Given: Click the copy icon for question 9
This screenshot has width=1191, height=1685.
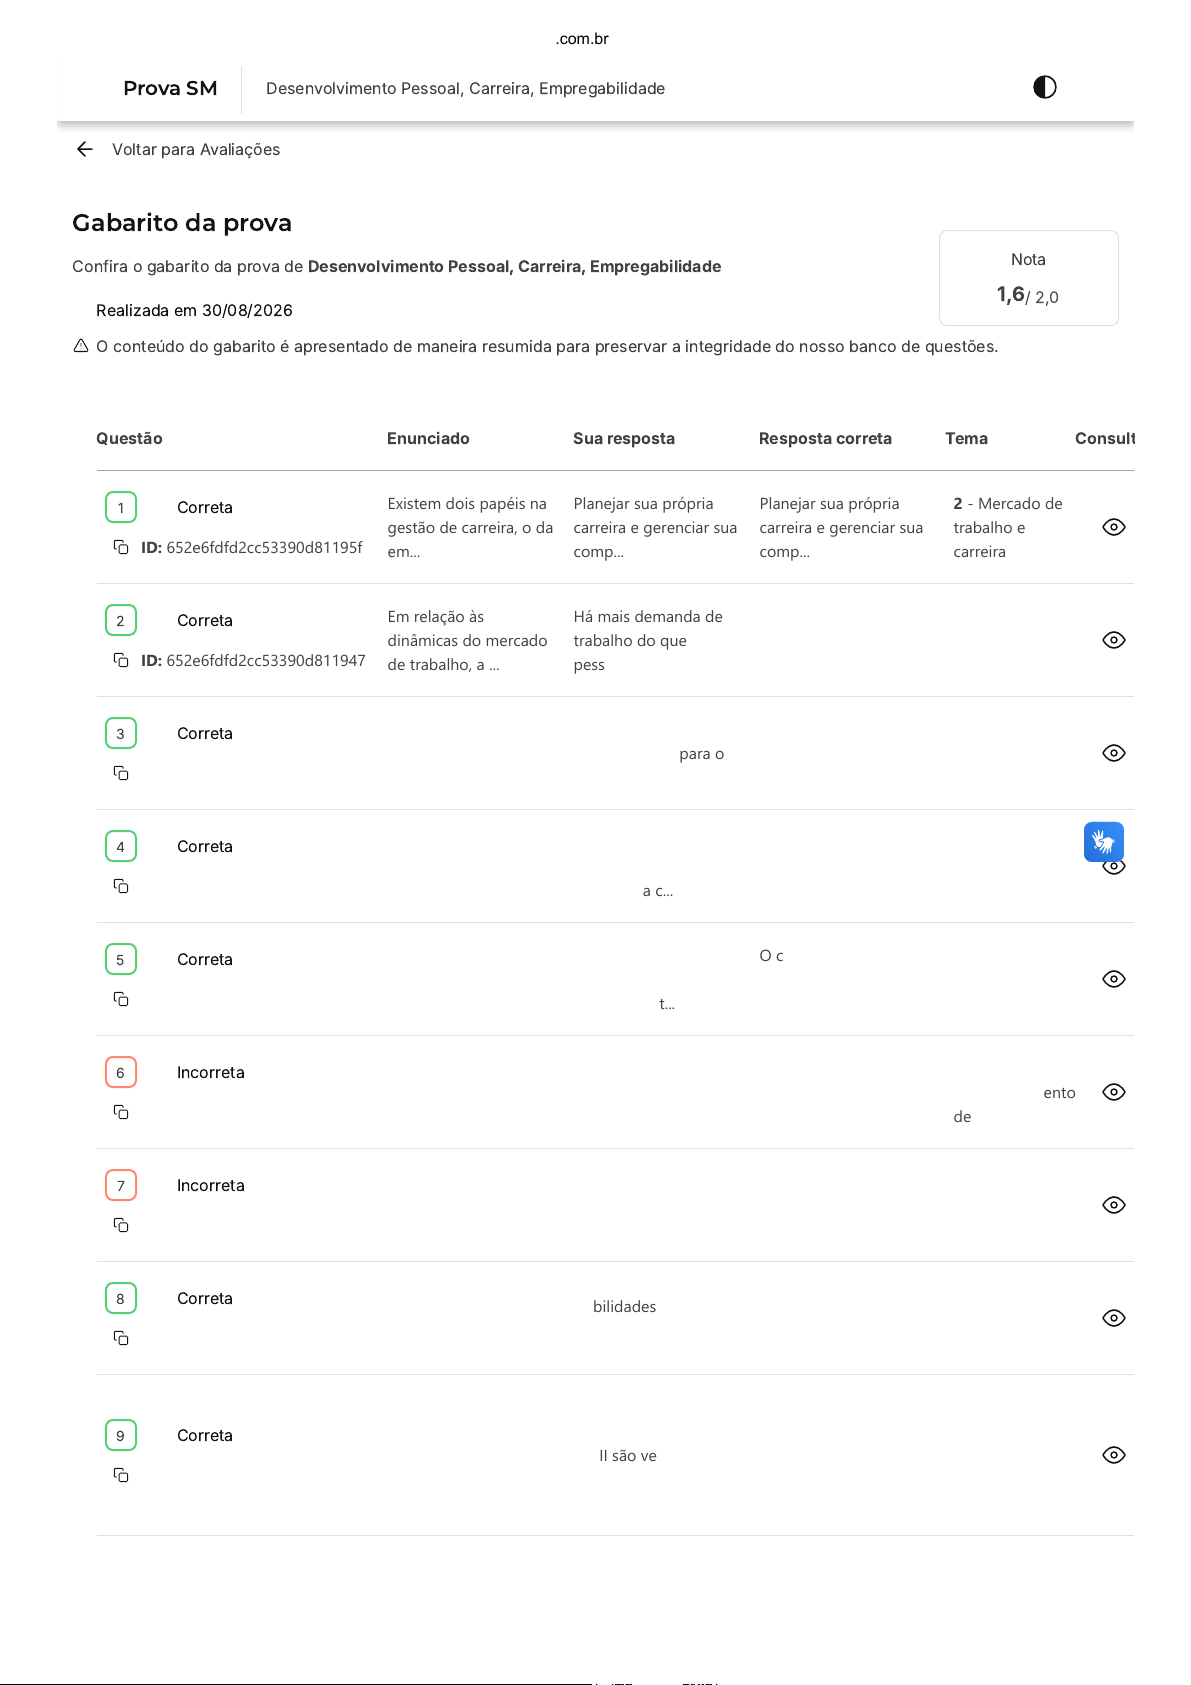Looking at the screenshot, I should [121, 1475].
